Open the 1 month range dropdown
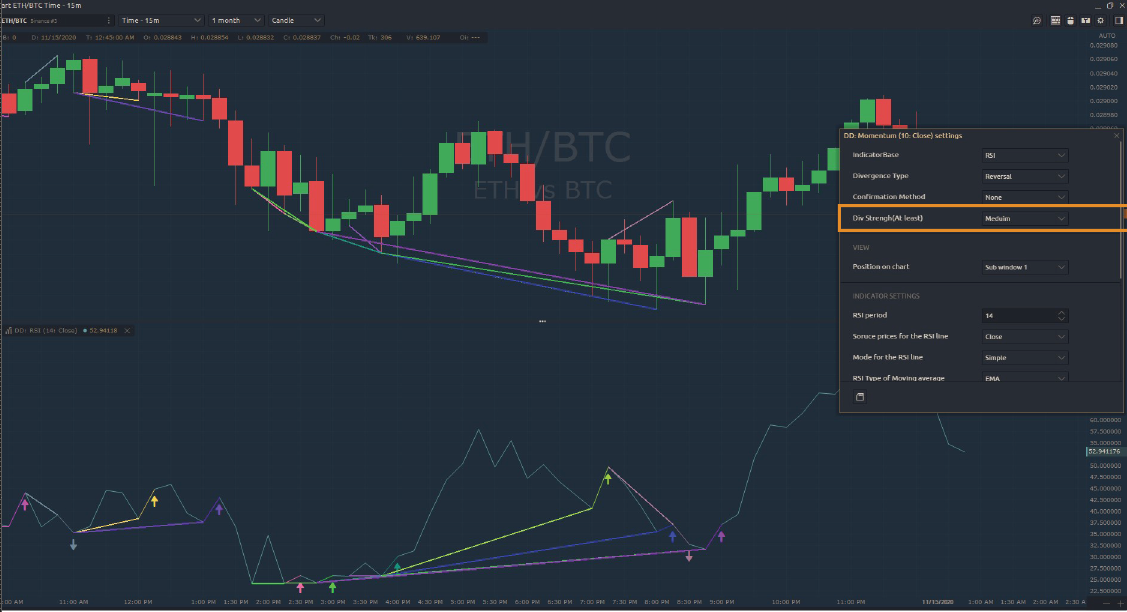This screenshot has height=612, width=1127. tap(235, 20)
